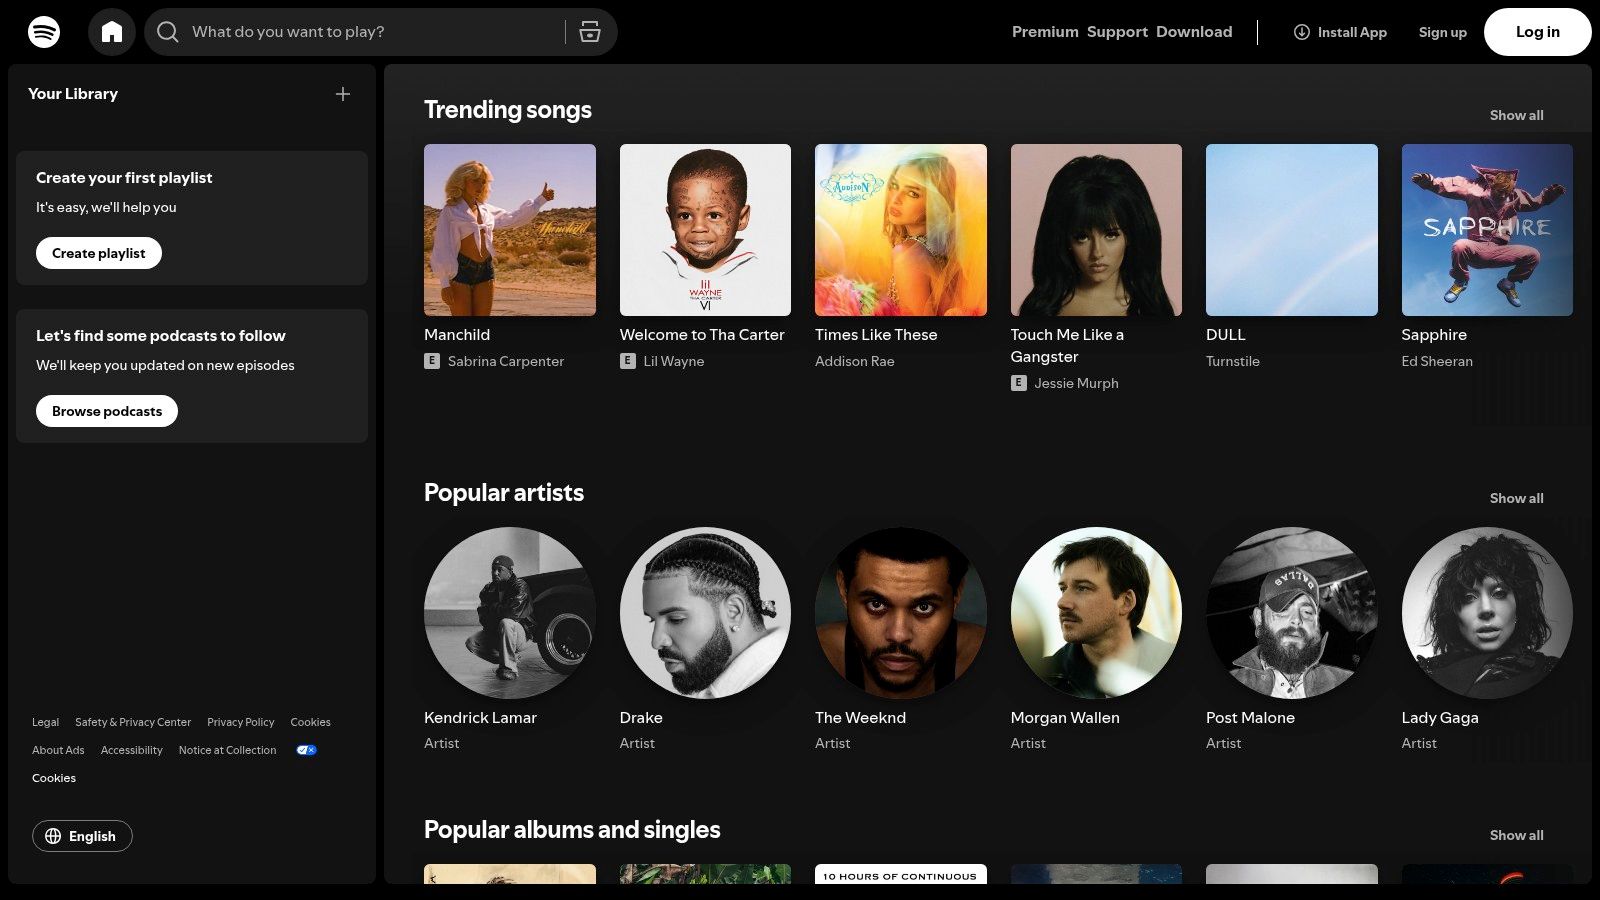Open the DULL cover art
The width and height of the screenshot is (1600, 900).
[x=1292, y=230]
